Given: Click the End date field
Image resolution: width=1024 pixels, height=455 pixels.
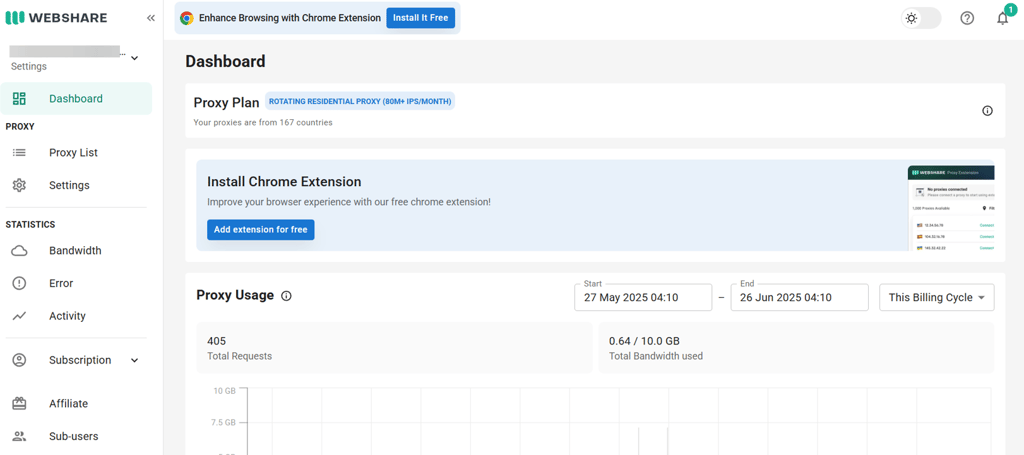Looking at the screenshot, I should point(799,298).
